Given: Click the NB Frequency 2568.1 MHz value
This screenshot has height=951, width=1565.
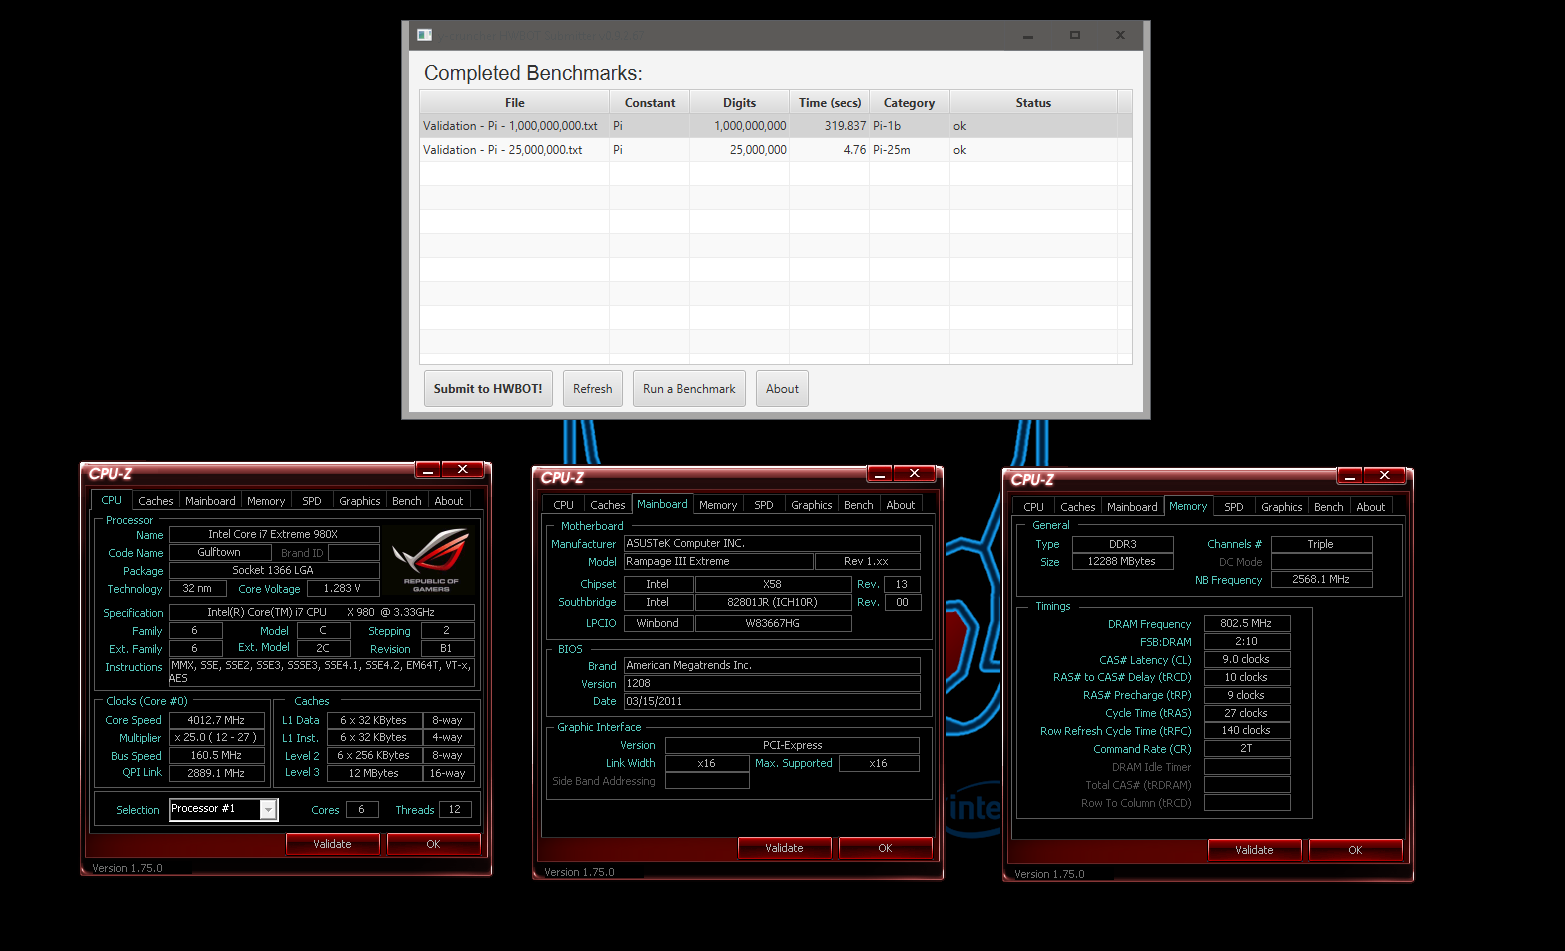Looking at the screenshot, I should (x=1321, y=580).
